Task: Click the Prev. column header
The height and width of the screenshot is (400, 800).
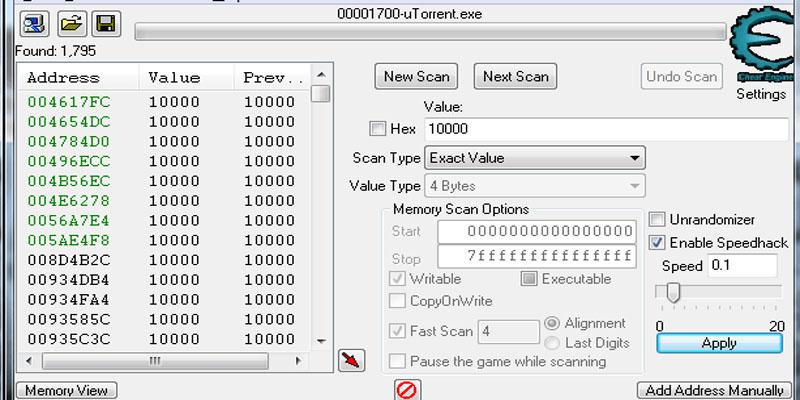Action: (272, 78)
